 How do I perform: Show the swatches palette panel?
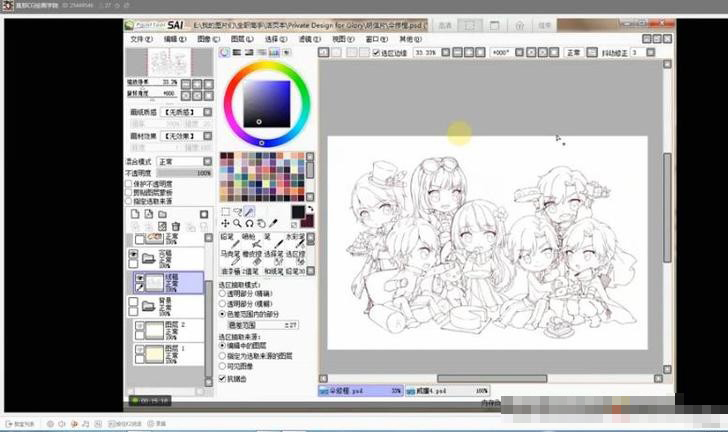[274, 52]
